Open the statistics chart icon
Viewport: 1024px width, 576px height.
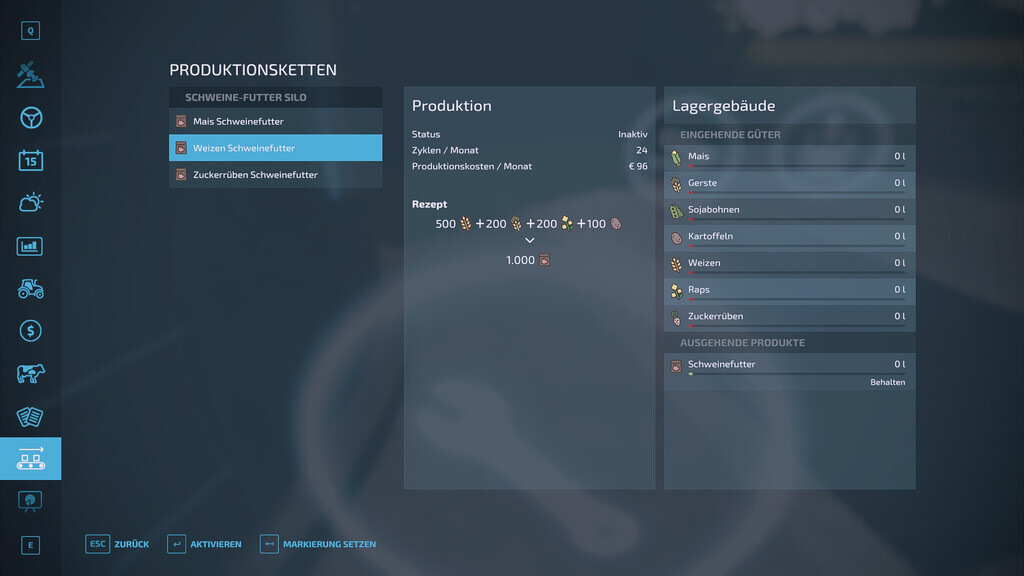pos(30,246)
